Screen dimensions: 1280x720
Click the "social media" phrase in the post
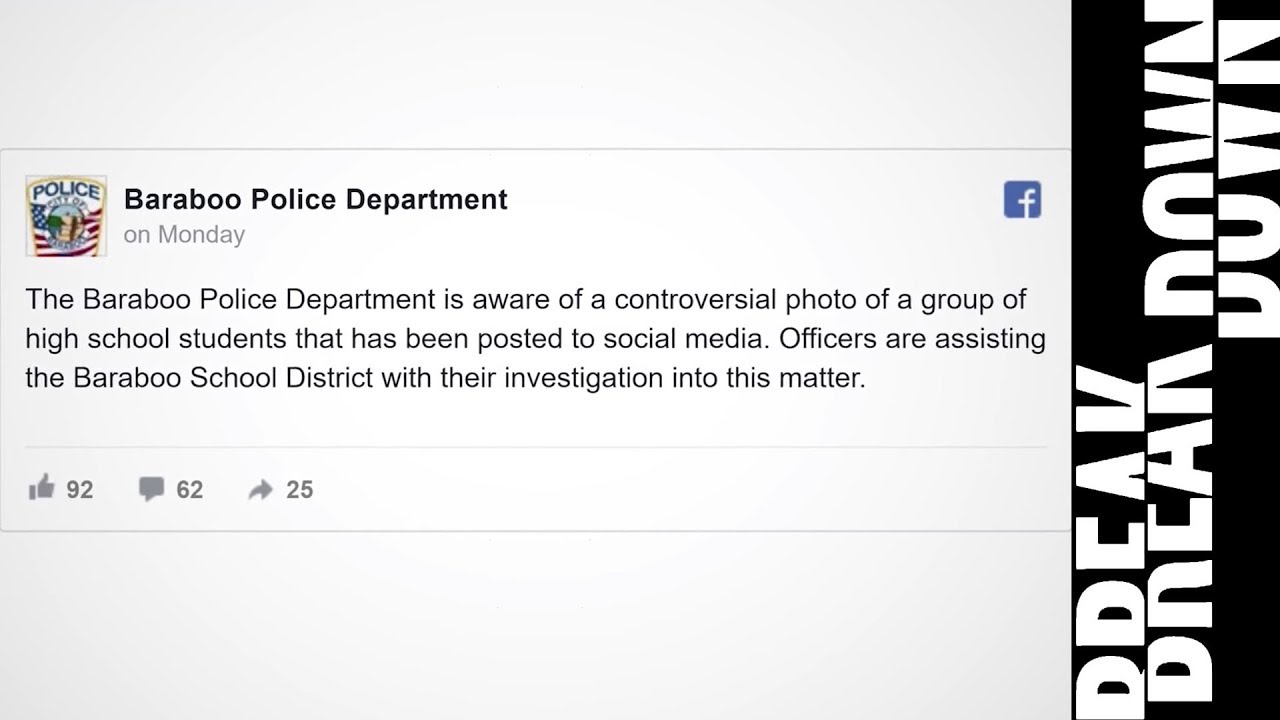point(686,339)
